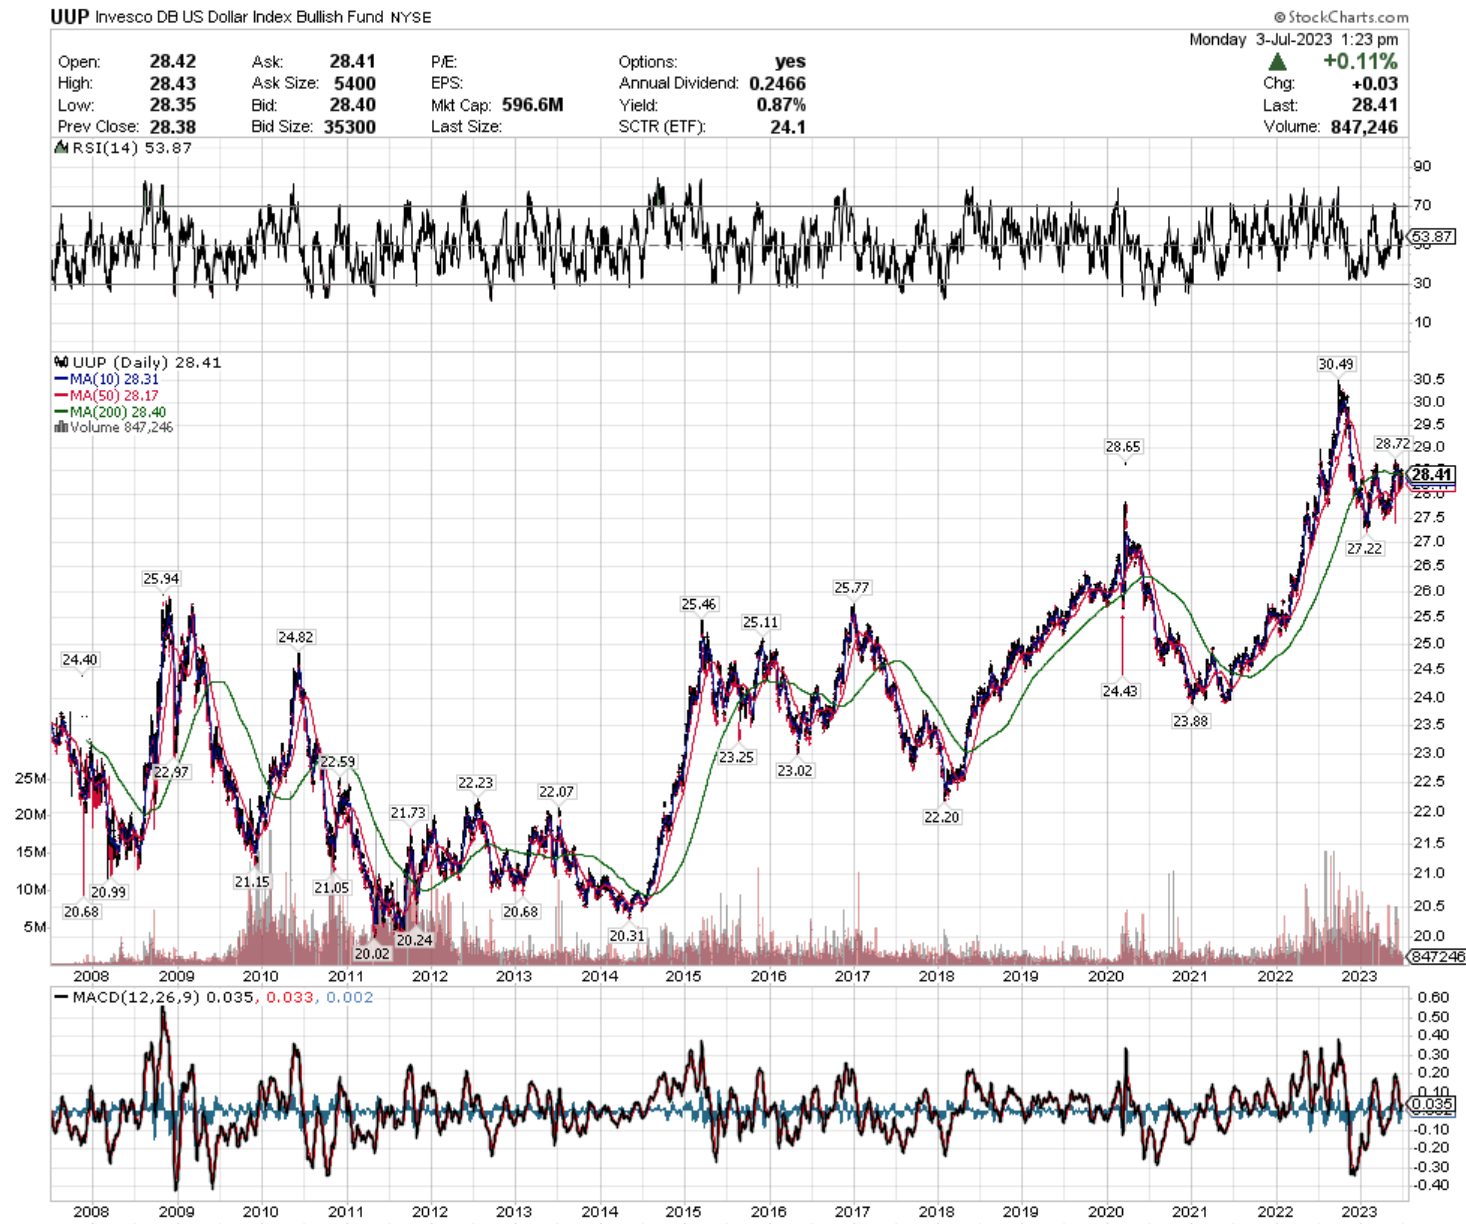Click the 2020 low label 24.43

coord(1120,690)
